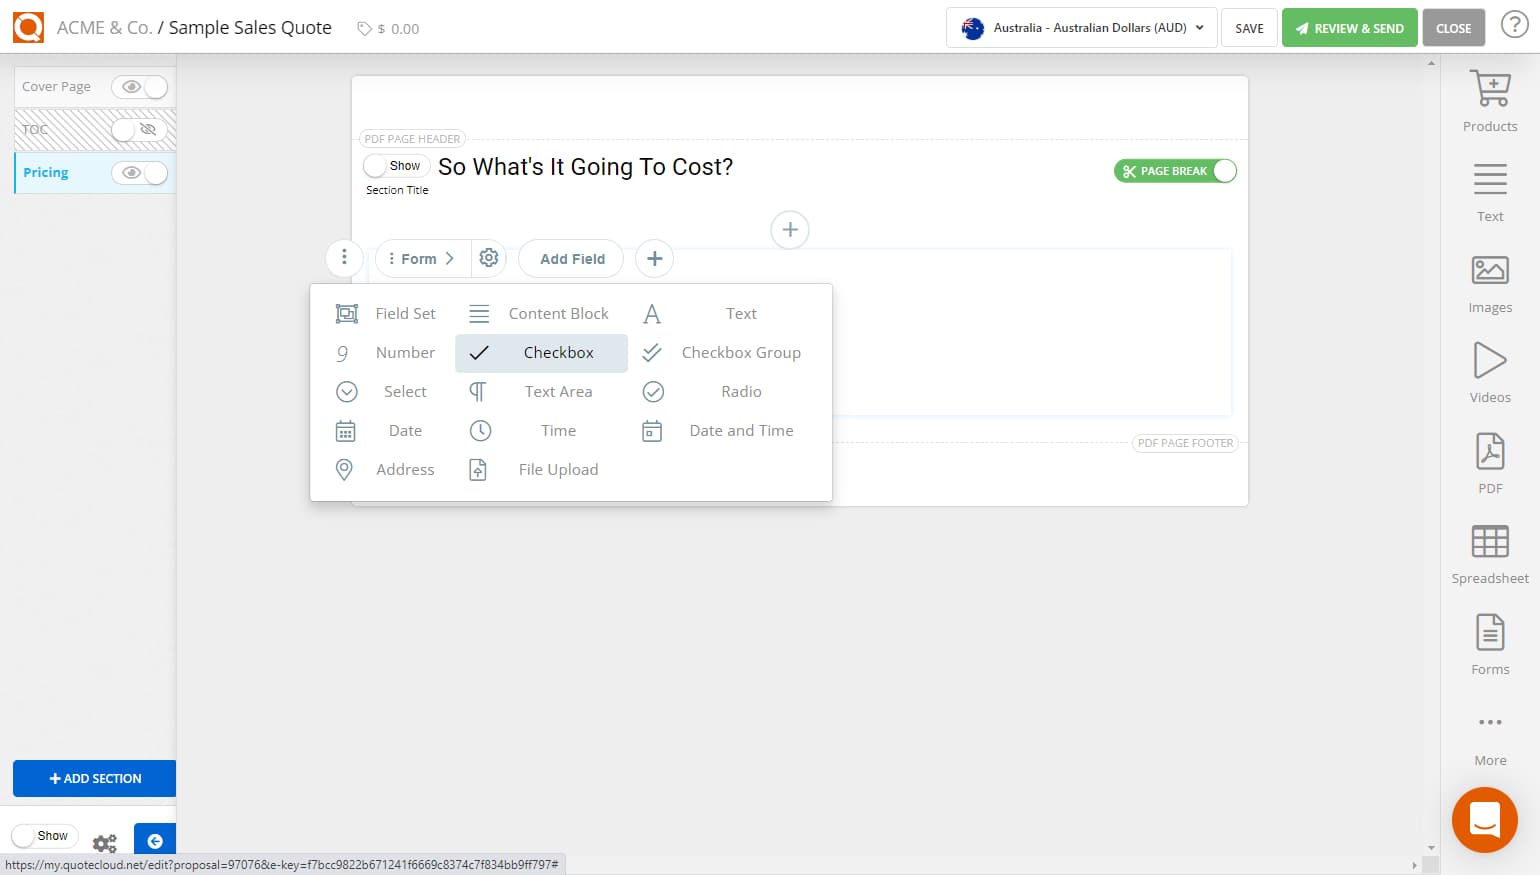Open the help question mark icon
1540x875 pixels.
[1515, 24]
